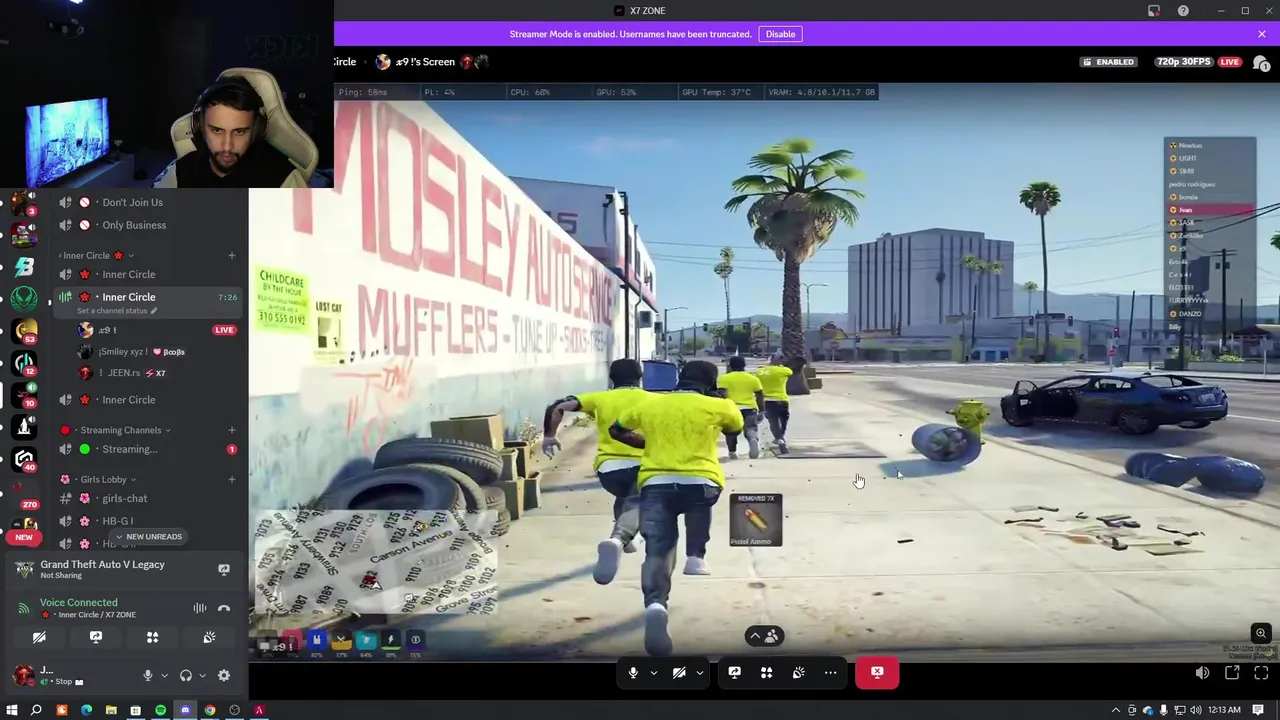
Task: Add a channel to Inner Circle category
Action: click(x=232, y=255)
